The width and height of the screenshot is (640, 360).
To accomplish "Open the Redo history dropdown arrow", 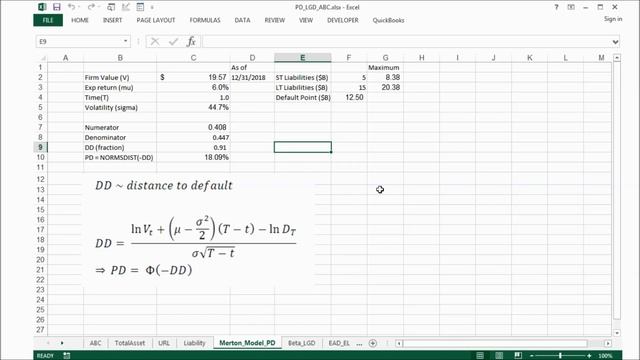I will click(x=99, y=7).
